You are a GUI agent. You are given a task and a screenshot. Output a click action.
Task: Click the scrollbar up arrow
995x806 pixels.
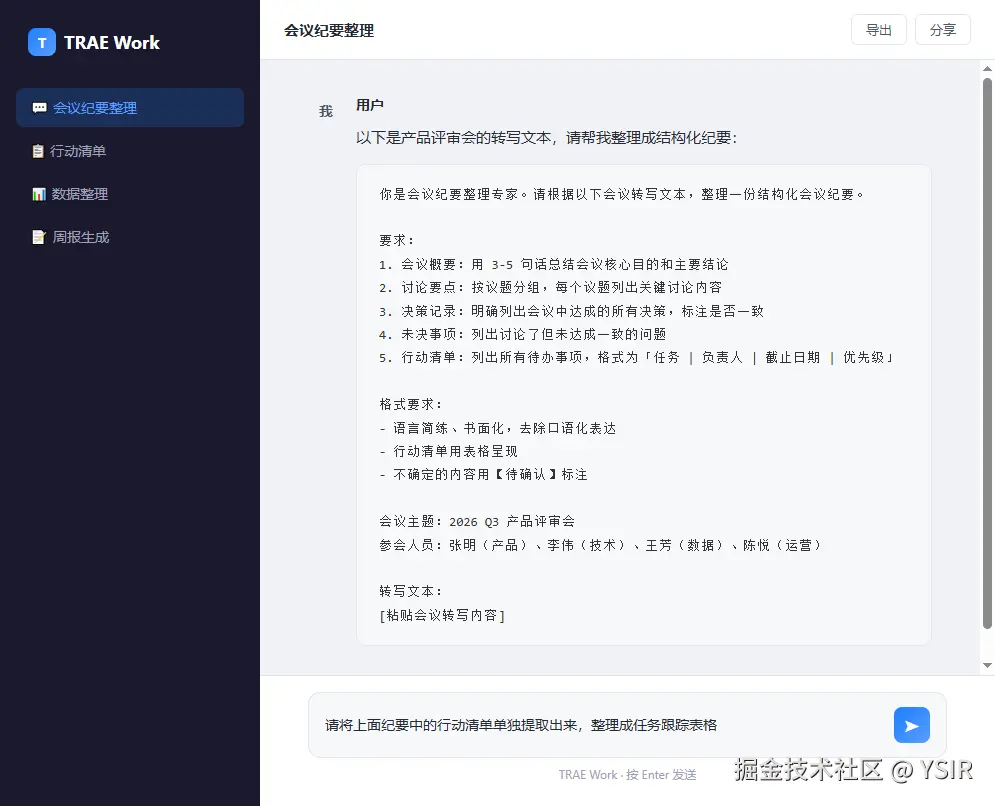click(x=987, y=69)
